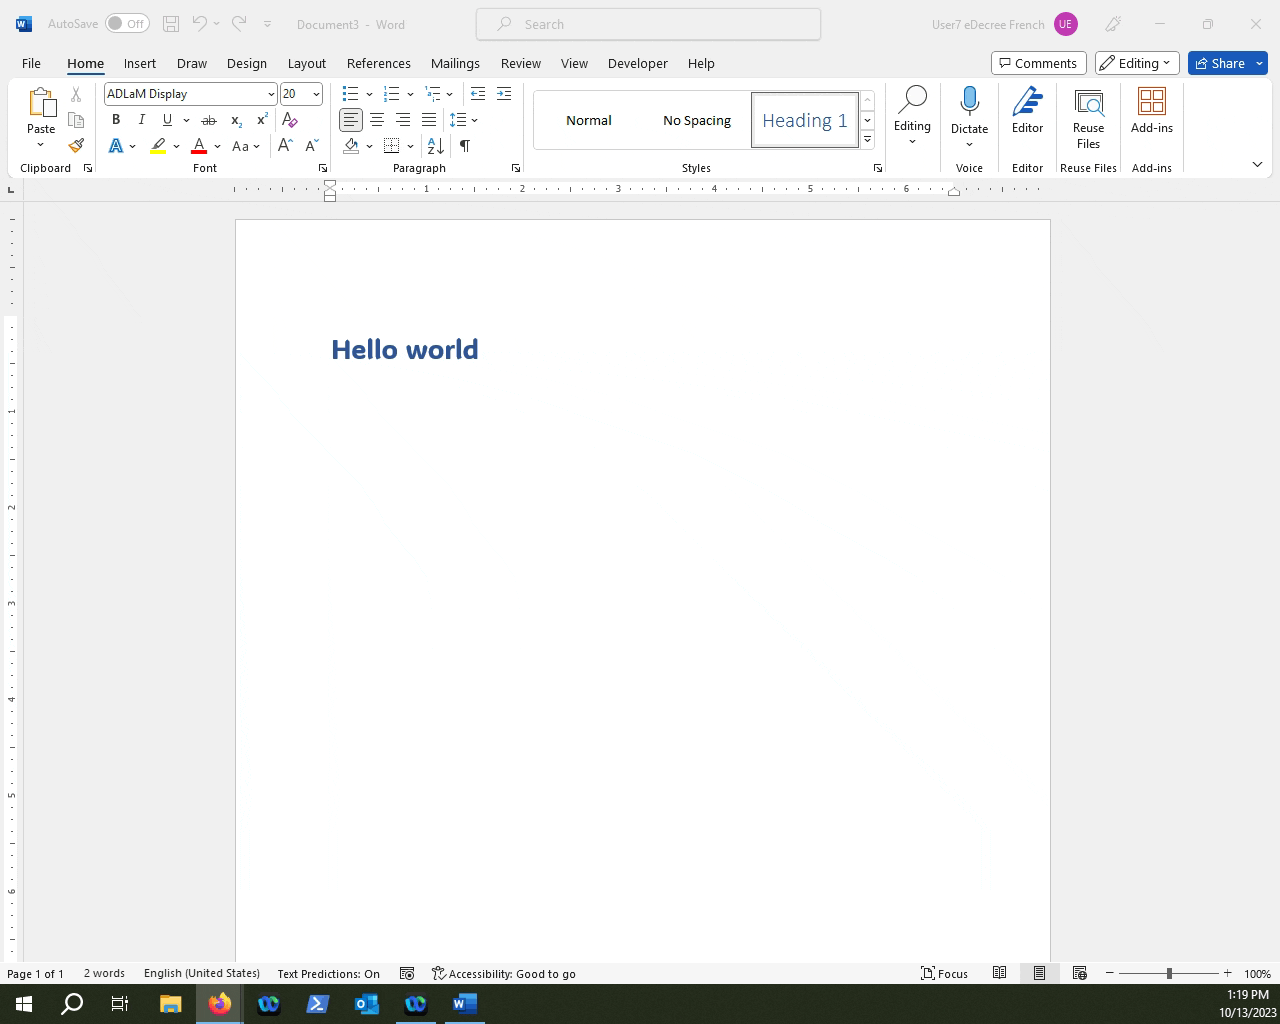The width and height of the screenshot is (1280, 1024).
Task: Toggle bold formatting
Action: pos(116,119)
